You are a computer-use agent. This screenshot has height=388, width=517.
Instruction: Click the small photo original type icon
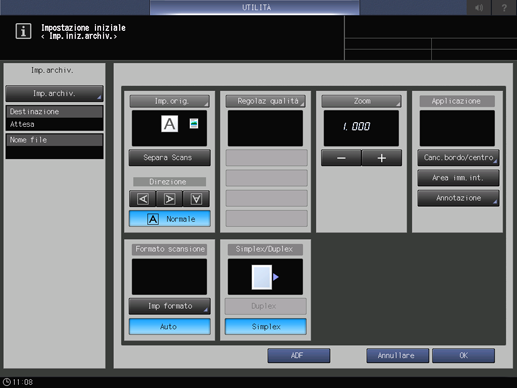(x=194, y=124)
